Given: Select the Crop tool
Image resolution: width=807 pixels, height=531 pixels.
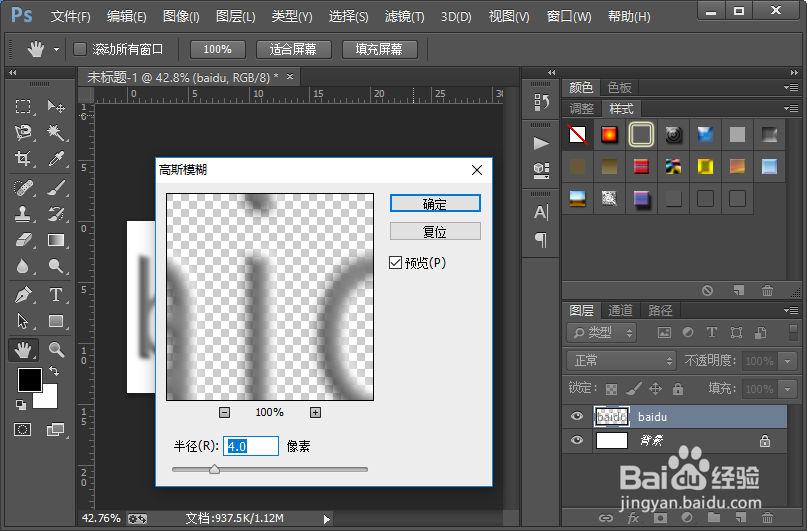Looking at the screenshot, I should [23, 158].
